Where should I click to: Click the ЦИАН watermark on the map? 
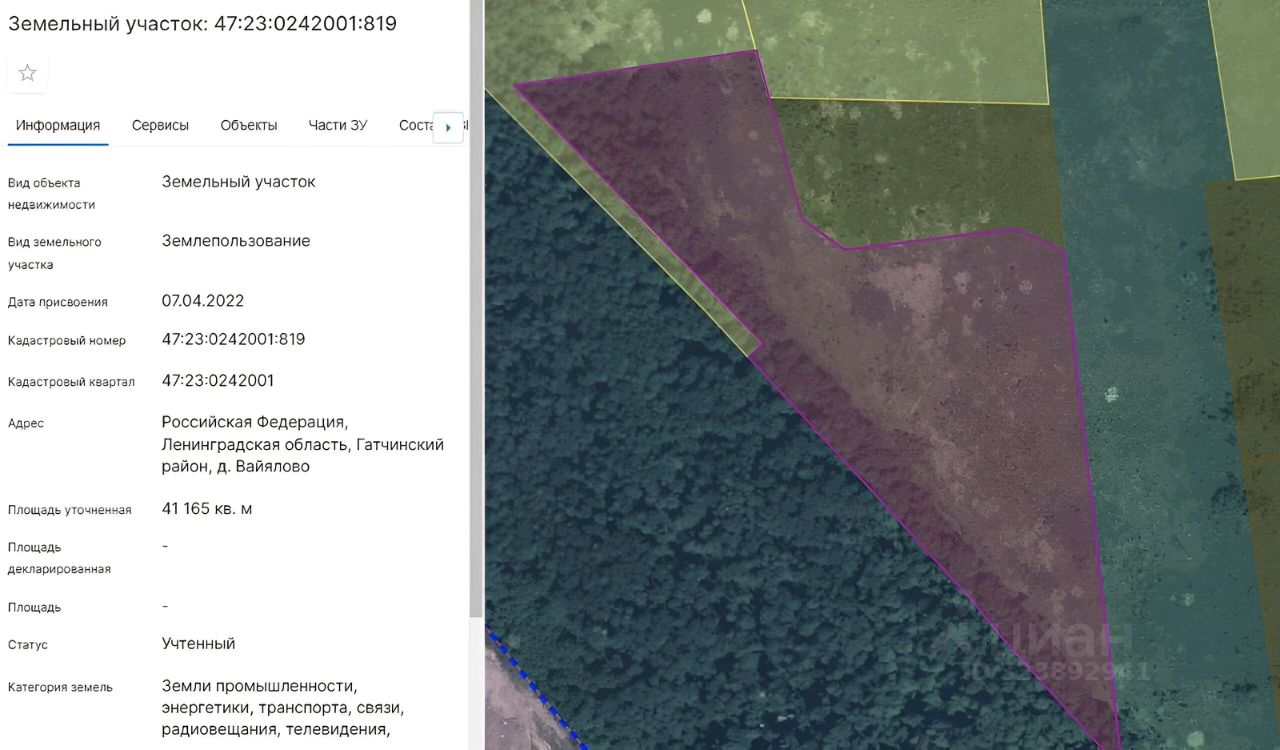pyautogui.click(x=1040, y=648)
